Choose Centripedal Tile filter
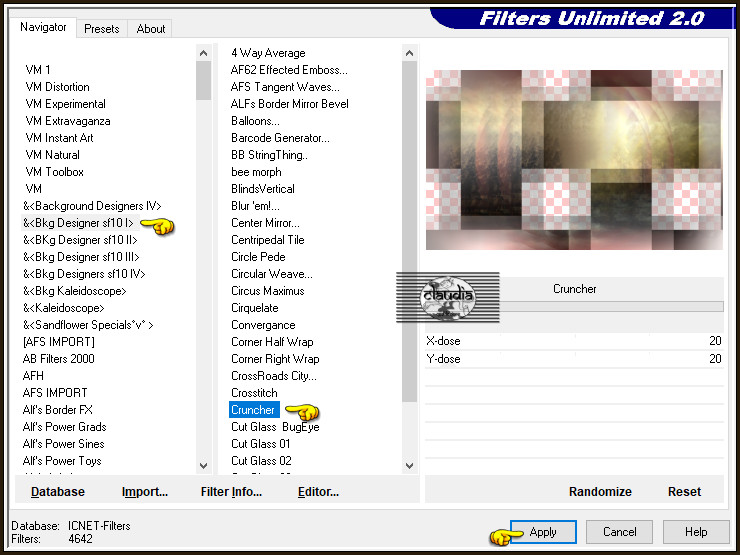The image size is (740, 555). pyautogui.click(x=267, y=240)
